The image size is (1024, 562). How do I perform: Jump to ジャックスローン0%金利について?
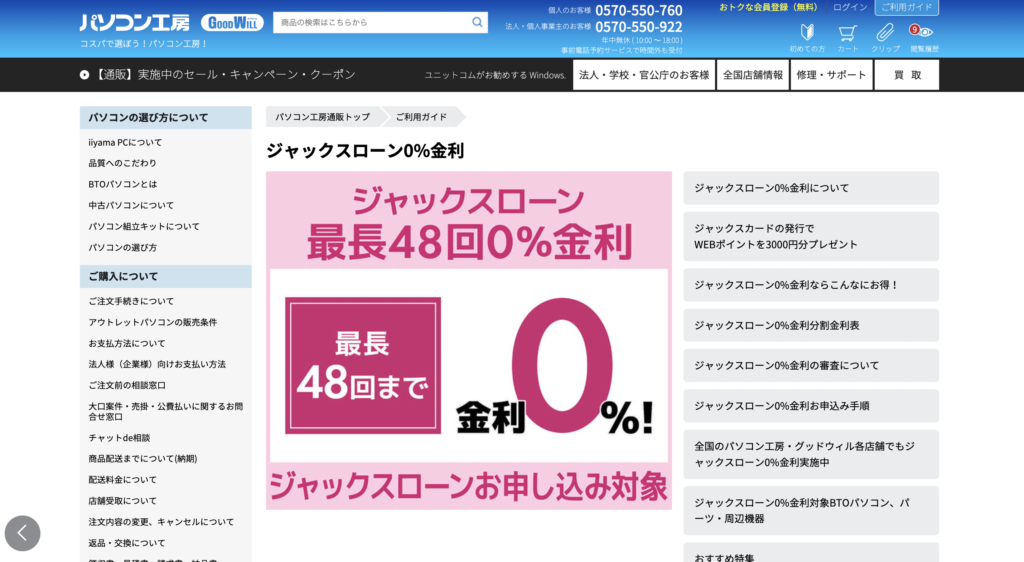pos(811,188)
